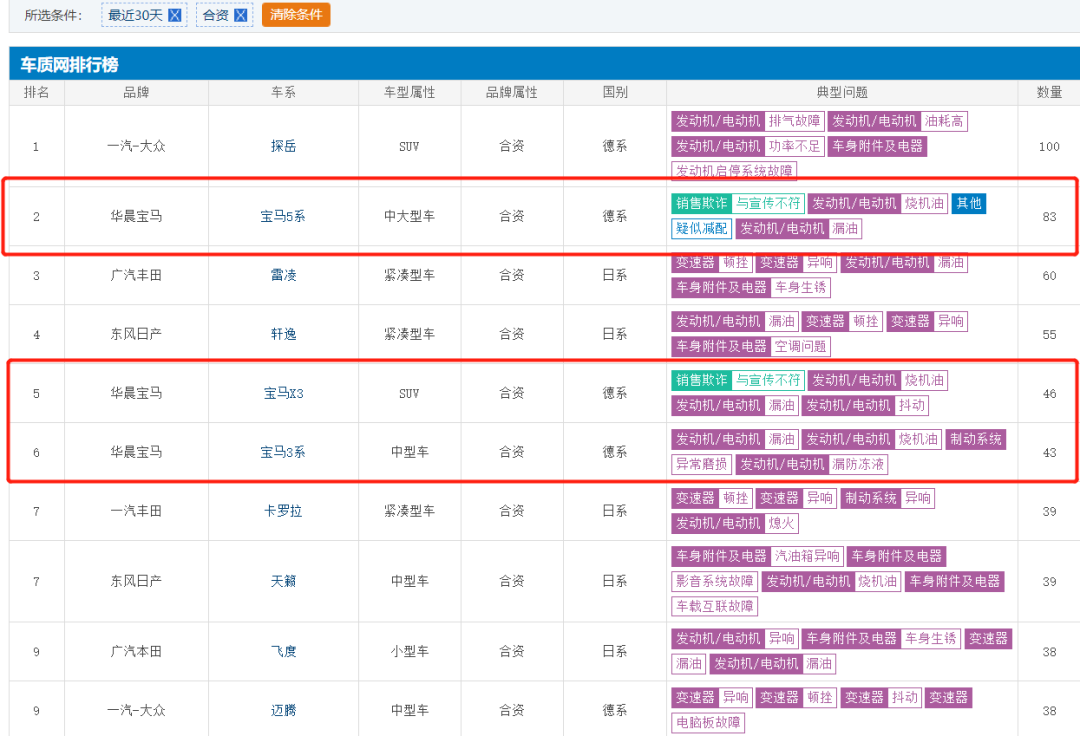1080x736 pixels.
Task: Click the 空调问题 tag in 轩逸 row
Action: (x=800, y=346)
